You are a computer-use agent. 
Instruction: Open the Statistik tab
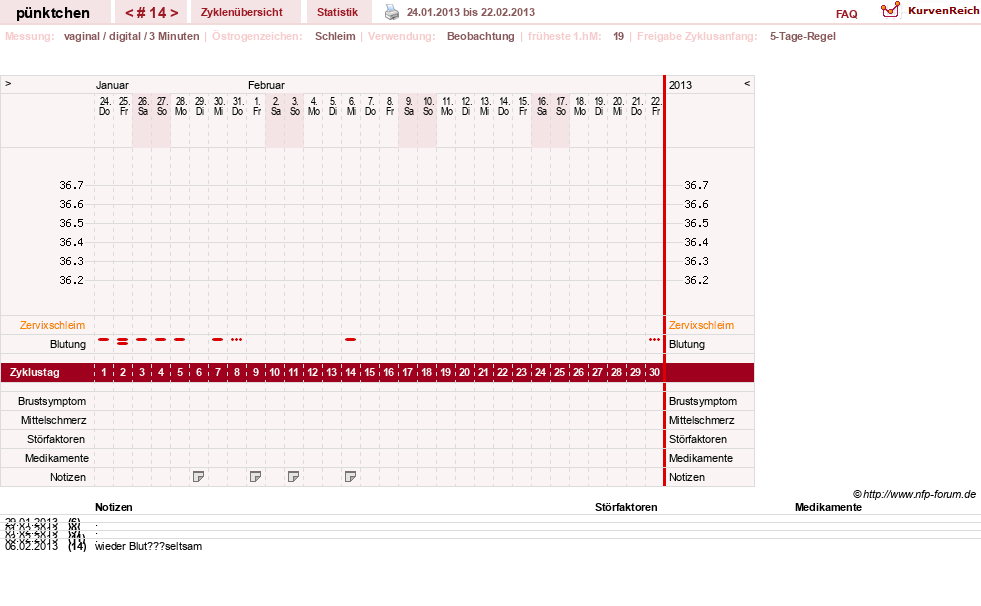pos(337,13)
